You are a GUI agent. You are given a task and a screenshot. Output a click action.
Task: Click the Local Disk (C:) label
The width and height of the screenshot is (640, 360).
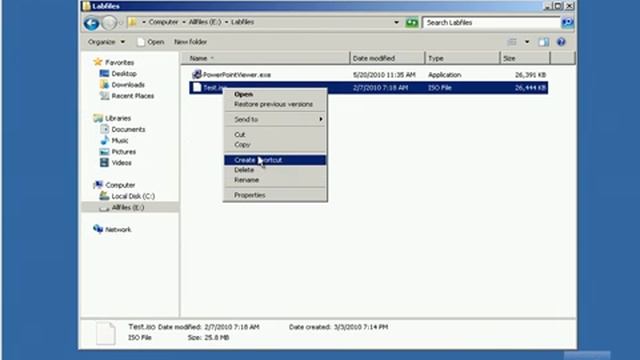coord(133,196)
